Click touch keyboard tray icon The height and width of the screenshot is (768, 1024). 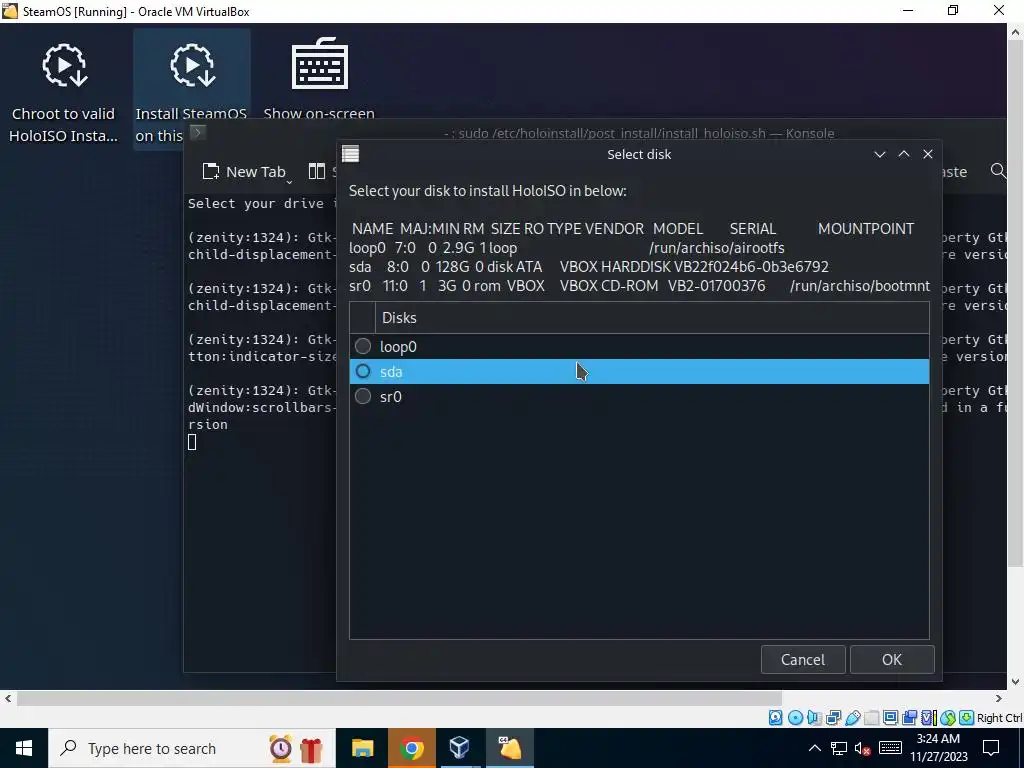(891, 748)
